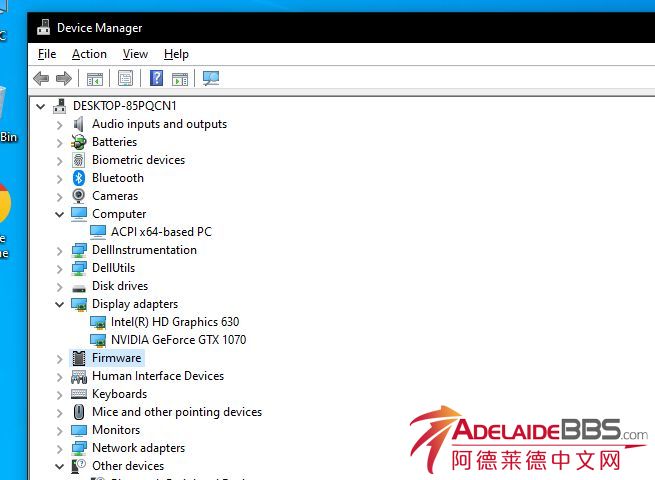
Task: Click the blue Help toolbar icon
Action: pyautogui.click(x=156, y=78)
